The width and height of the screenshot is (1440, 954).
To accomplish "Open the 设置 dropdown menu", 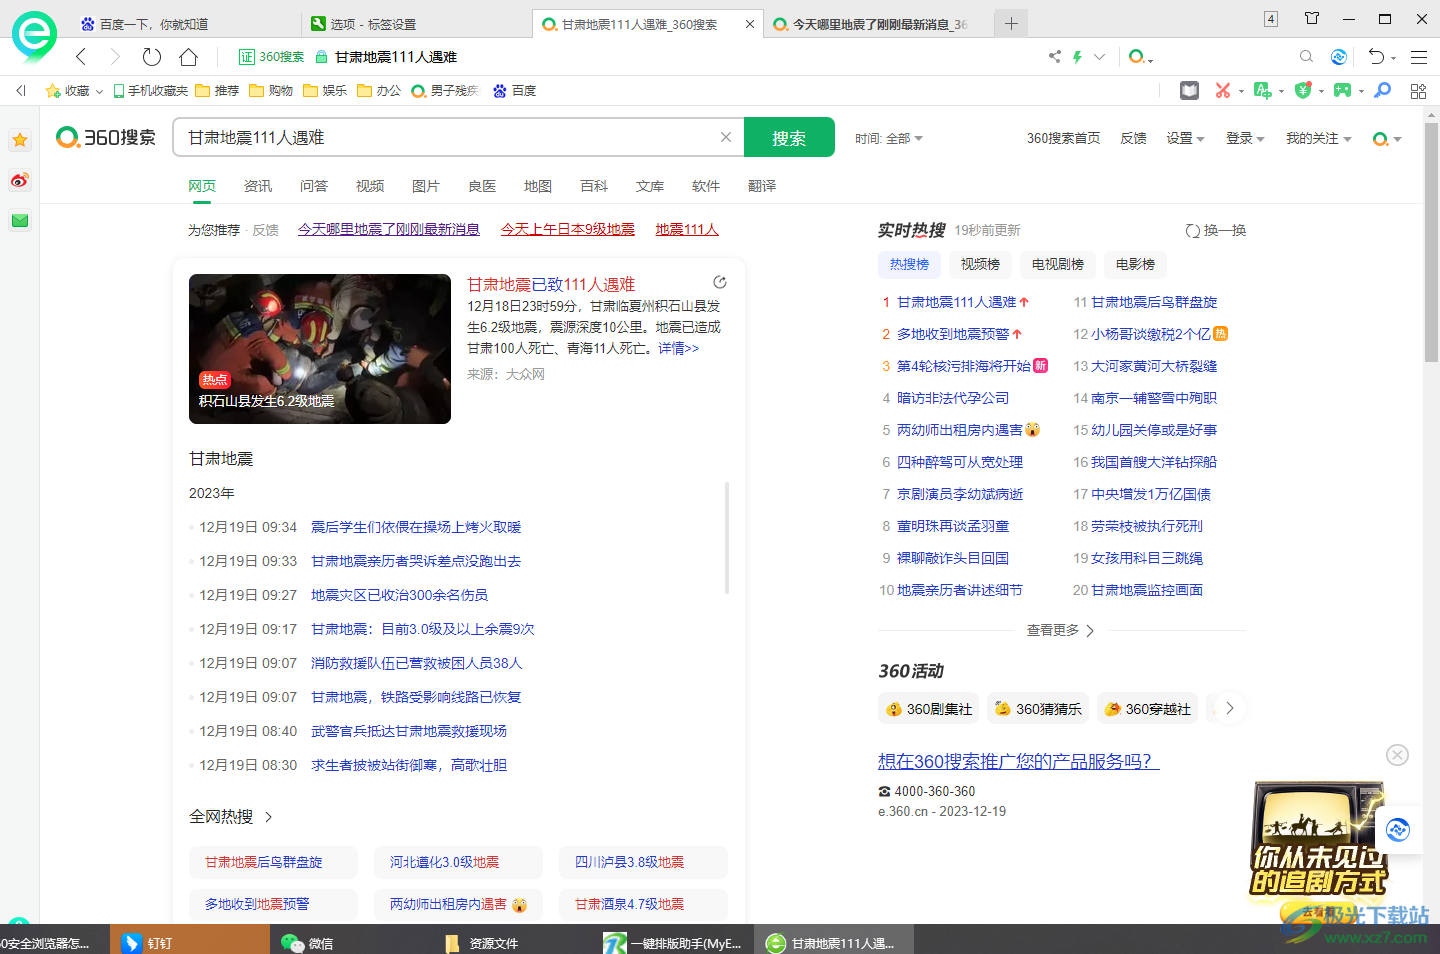I will point(1185,138).
